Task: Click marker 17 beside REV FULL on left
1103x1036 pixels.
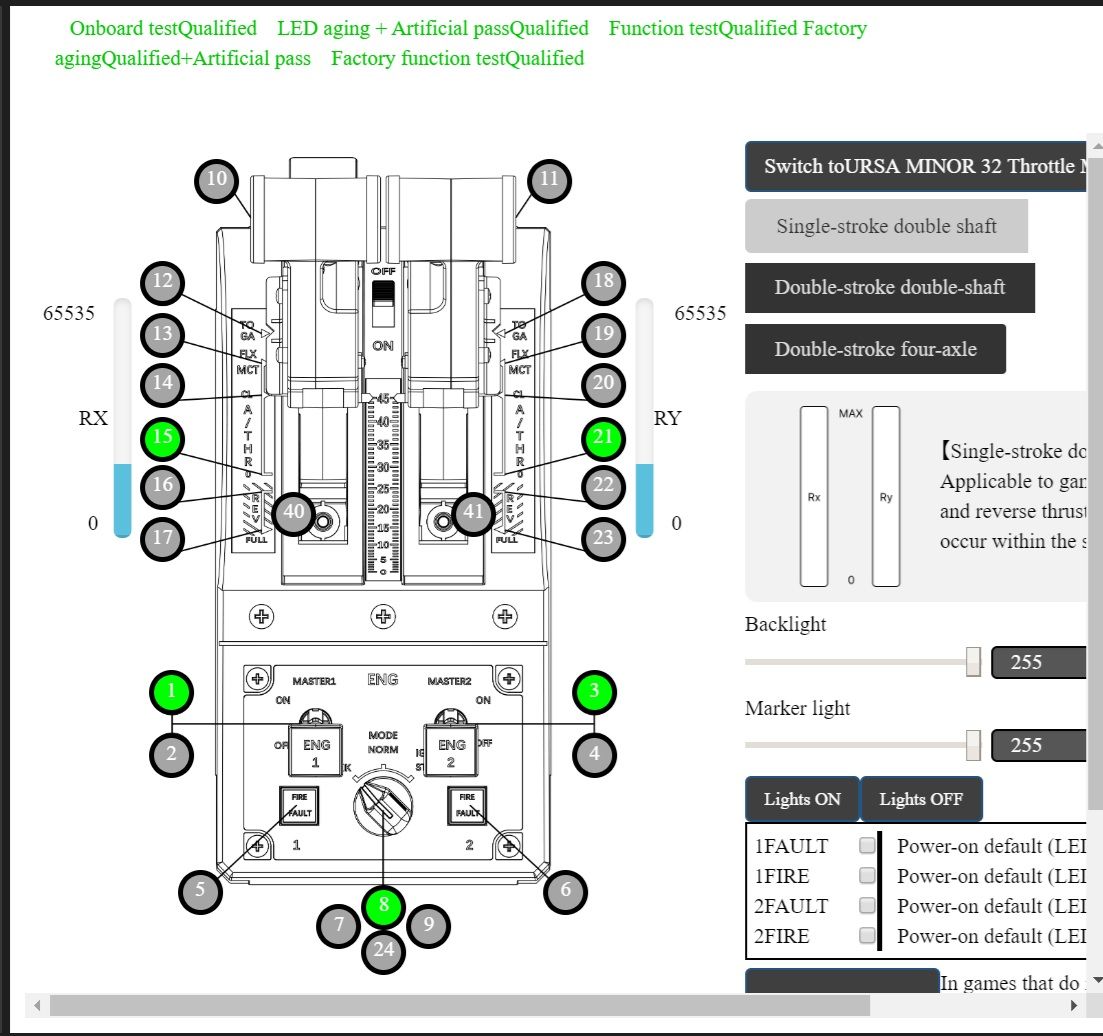Action: (x=163, y=538)
